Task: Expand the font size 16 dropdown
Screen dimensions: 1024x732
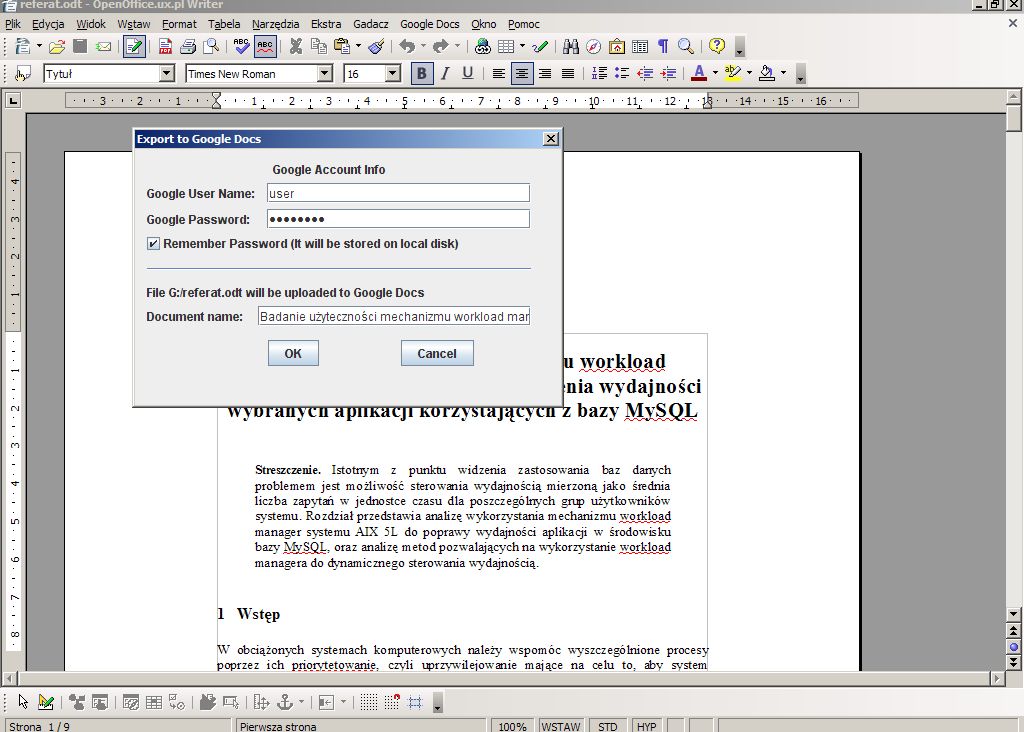Action: point(393,74)
